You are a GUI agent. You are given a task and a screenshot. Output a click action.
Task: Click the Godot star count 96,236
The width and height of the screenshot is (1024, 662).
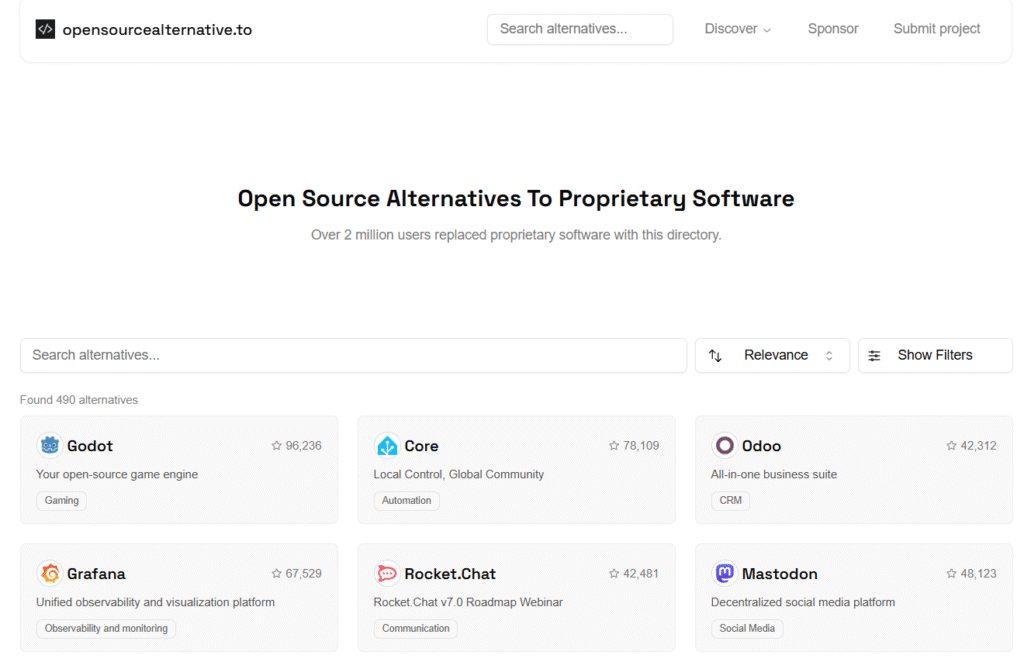click(x=304, y=446)
